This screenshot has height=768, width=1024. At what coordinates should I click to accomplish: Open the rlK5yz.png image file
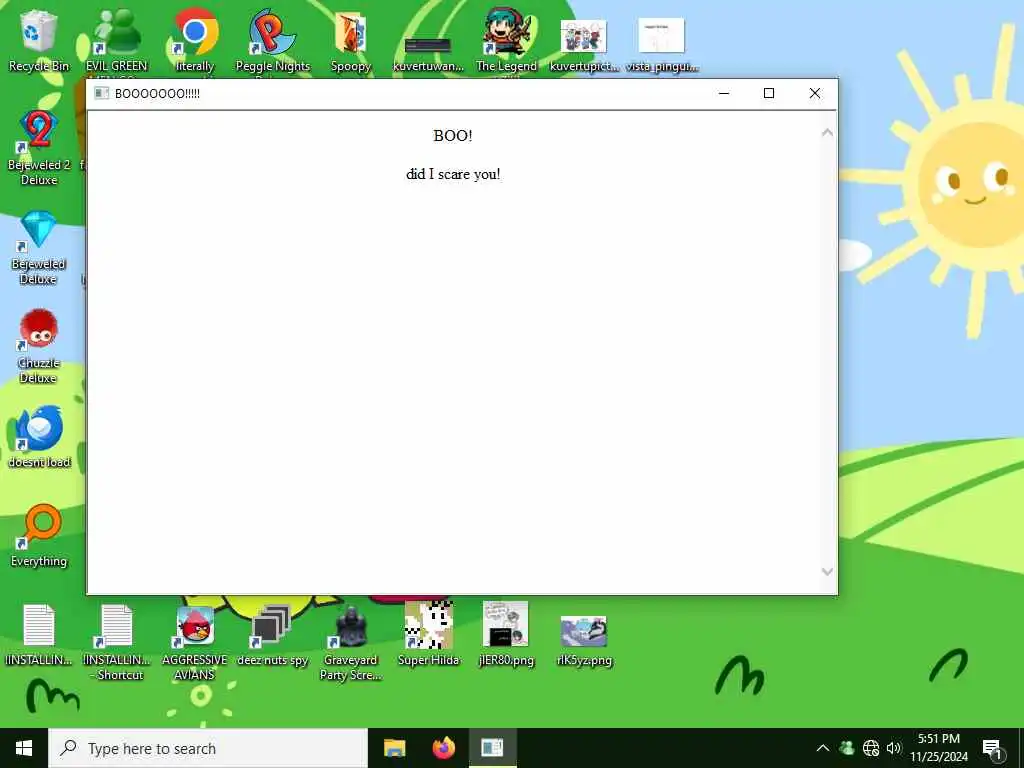pos(584,640)
